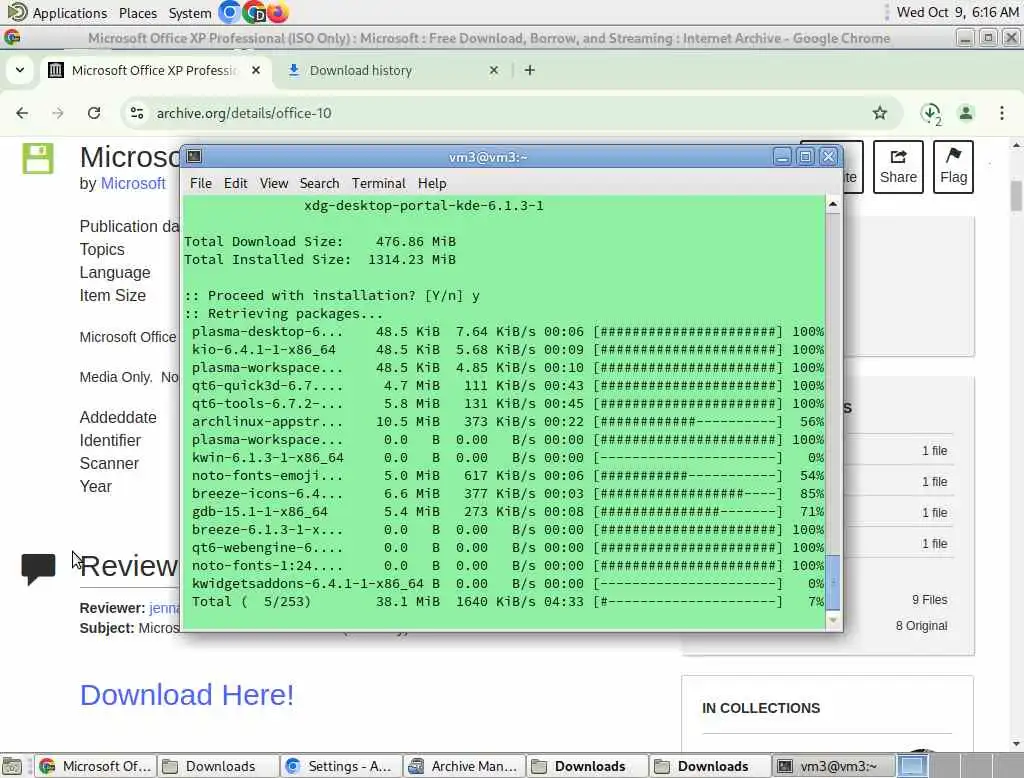
Task: Click the clock showing Wed Oct 9
Action: pyautogui.click(x=957, y=12)
